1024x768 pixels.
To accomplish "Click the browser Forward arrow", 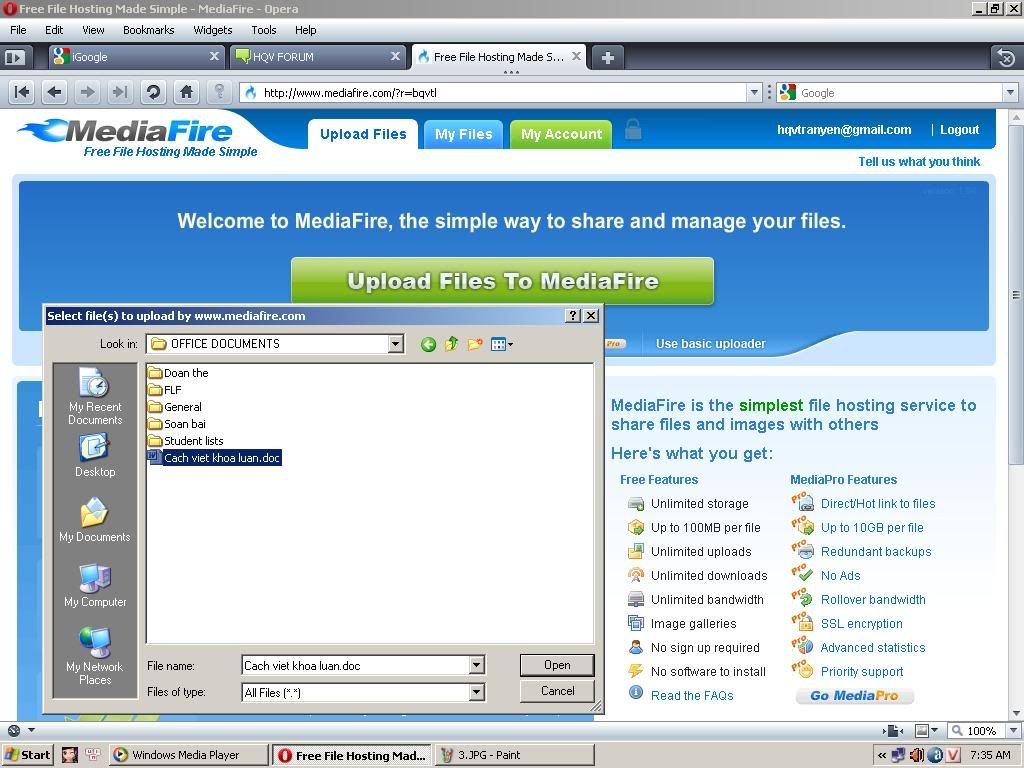I will tap(88, 92).
